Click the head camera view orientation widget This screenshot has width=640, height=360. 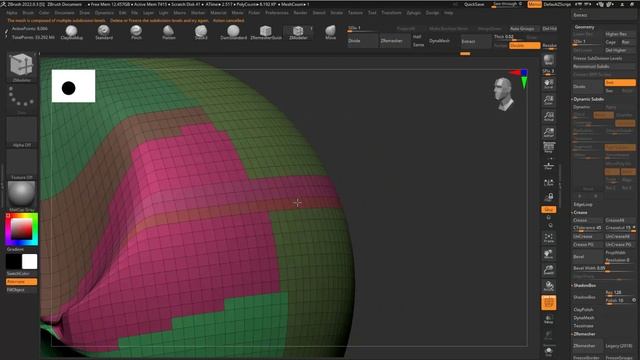(504, 94)
